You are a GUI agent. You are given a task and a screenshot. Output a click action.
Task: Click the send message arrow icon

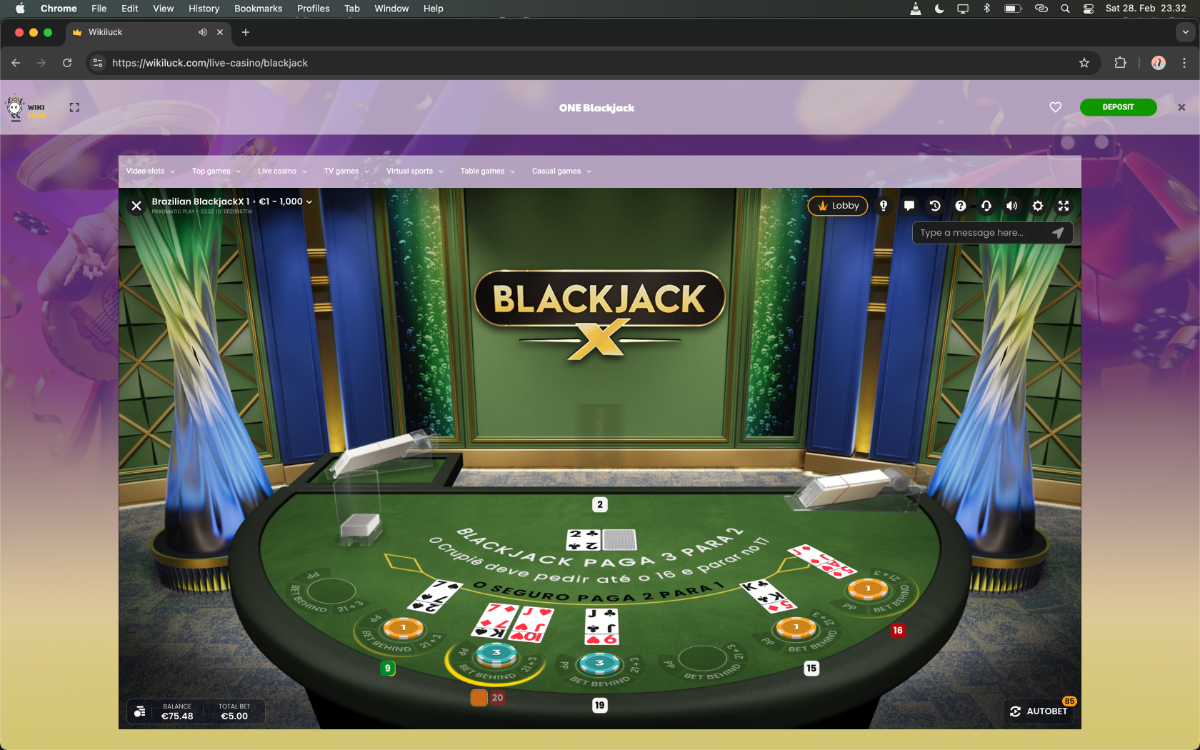point(1058,233)
